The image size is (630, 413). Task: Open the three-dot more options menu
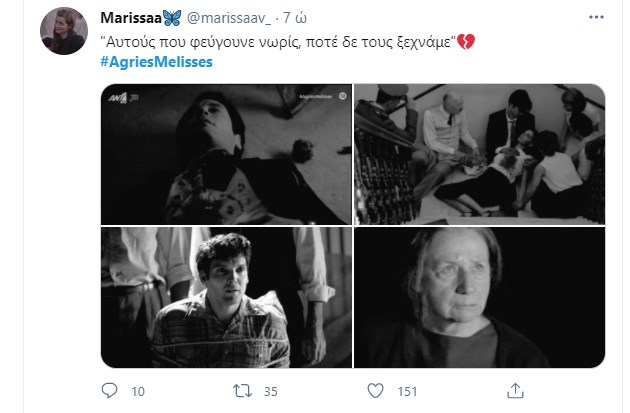coord(596,17)
